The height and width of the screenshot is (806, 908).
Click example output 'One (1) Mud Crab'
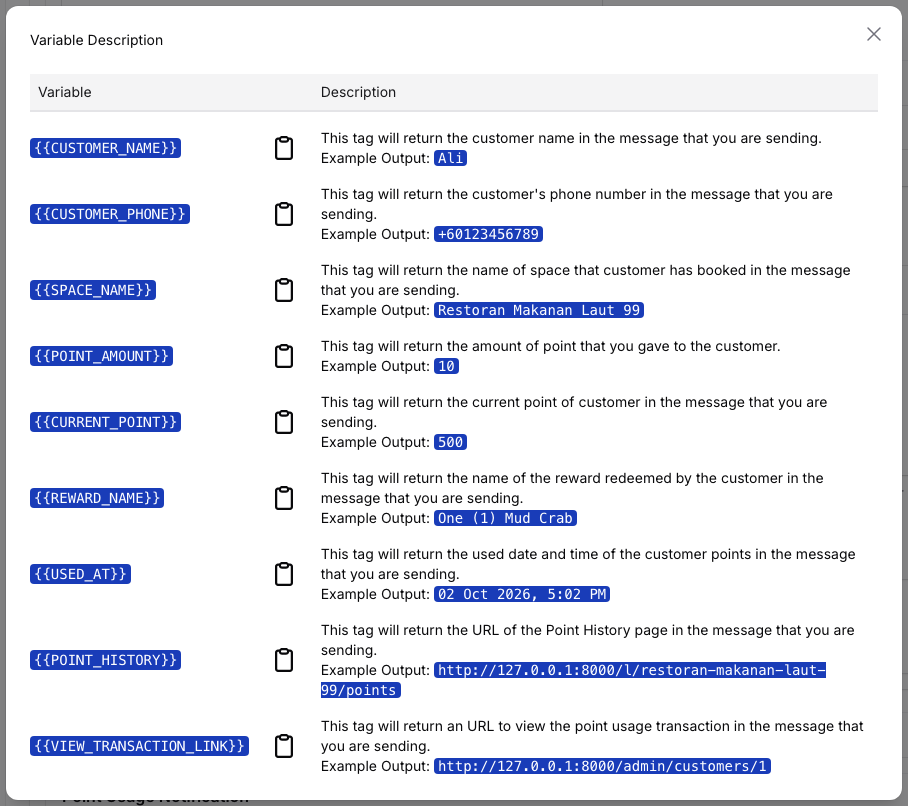click(505, 518)
